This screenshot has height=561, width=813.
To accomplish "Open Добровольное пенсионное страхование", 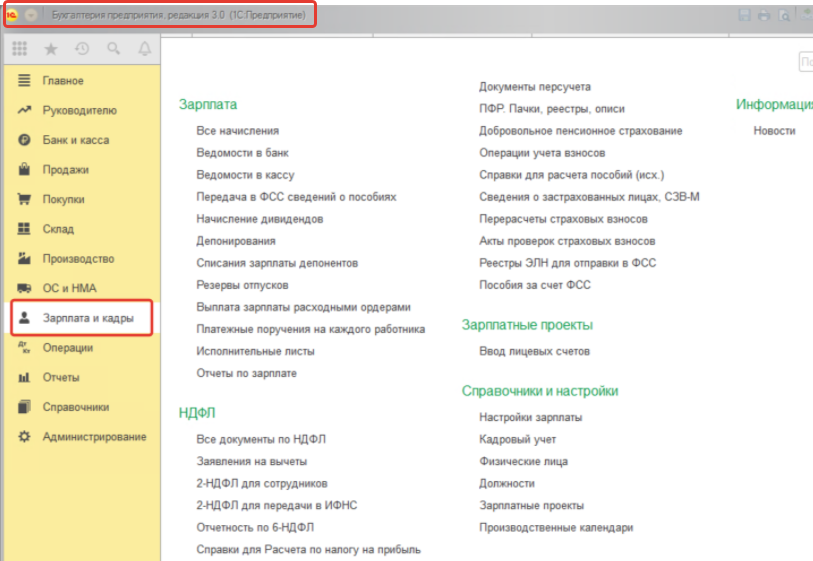I will click(581, 131).
